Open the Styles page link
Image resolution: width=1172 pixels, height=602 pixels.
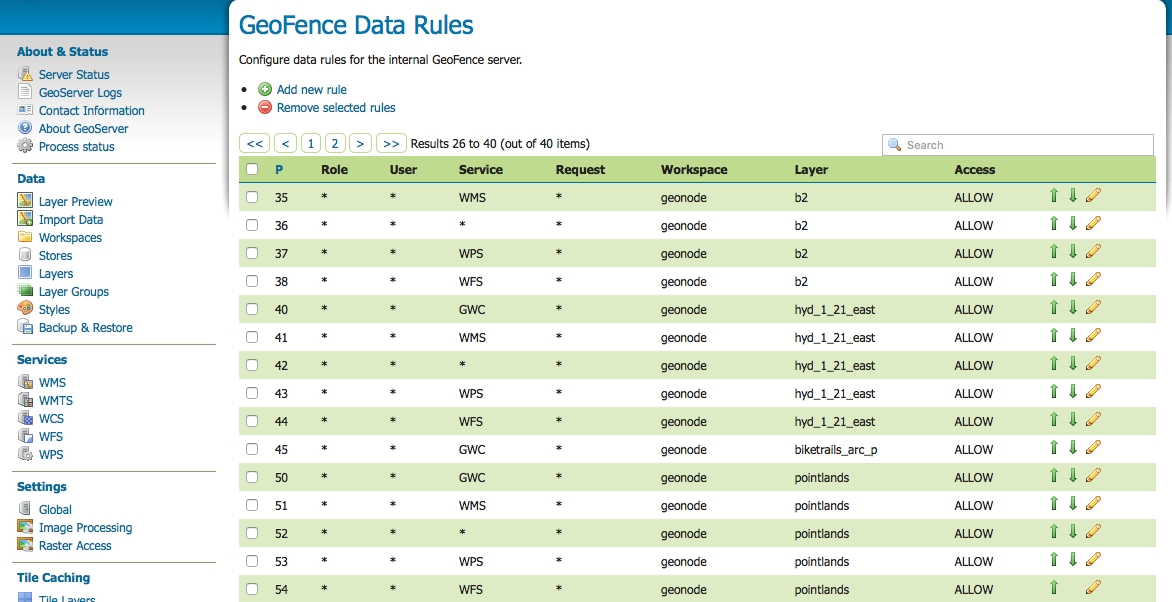click(54, 310)
